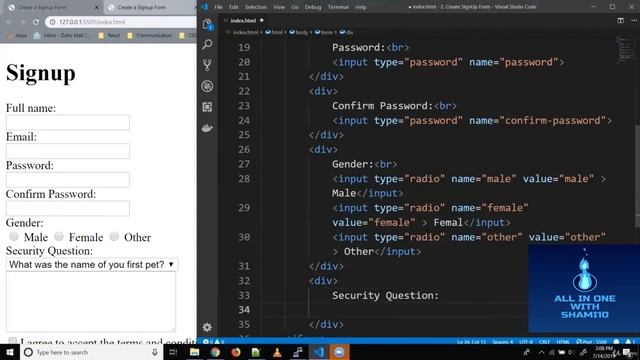
Task: Change the HTML language mode
Action: point(563,342)
